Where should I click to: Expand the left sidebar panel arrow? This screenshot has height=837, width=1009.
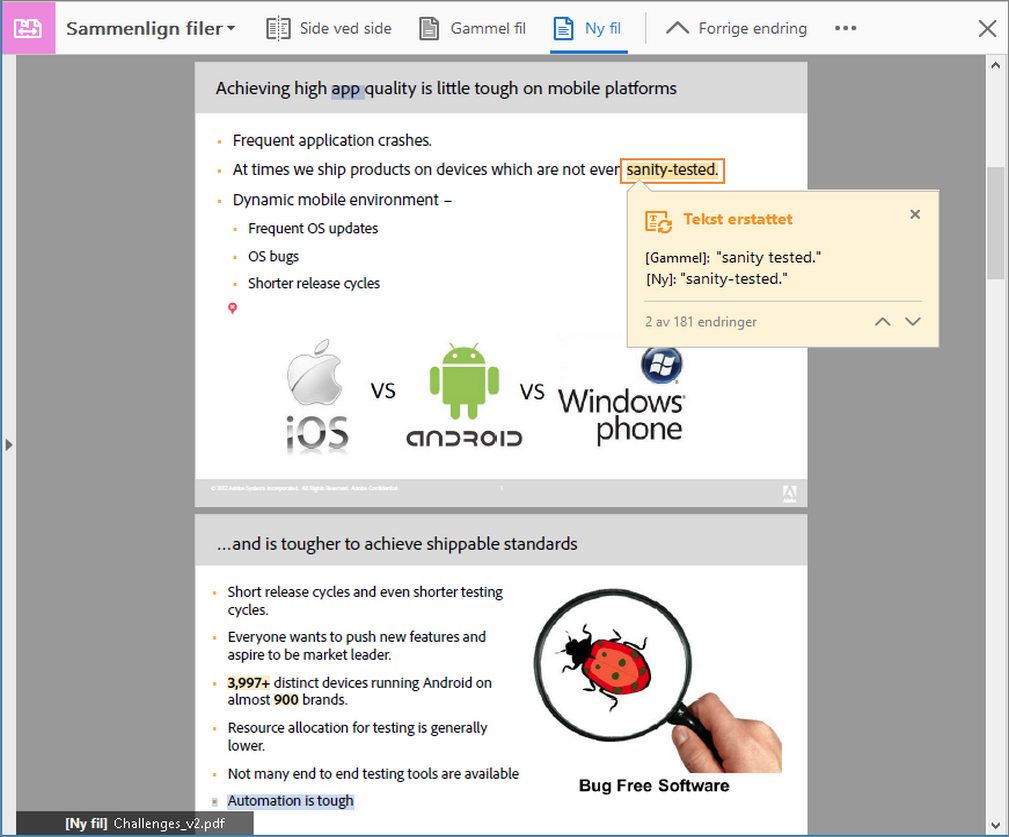(x=9, y=444)
